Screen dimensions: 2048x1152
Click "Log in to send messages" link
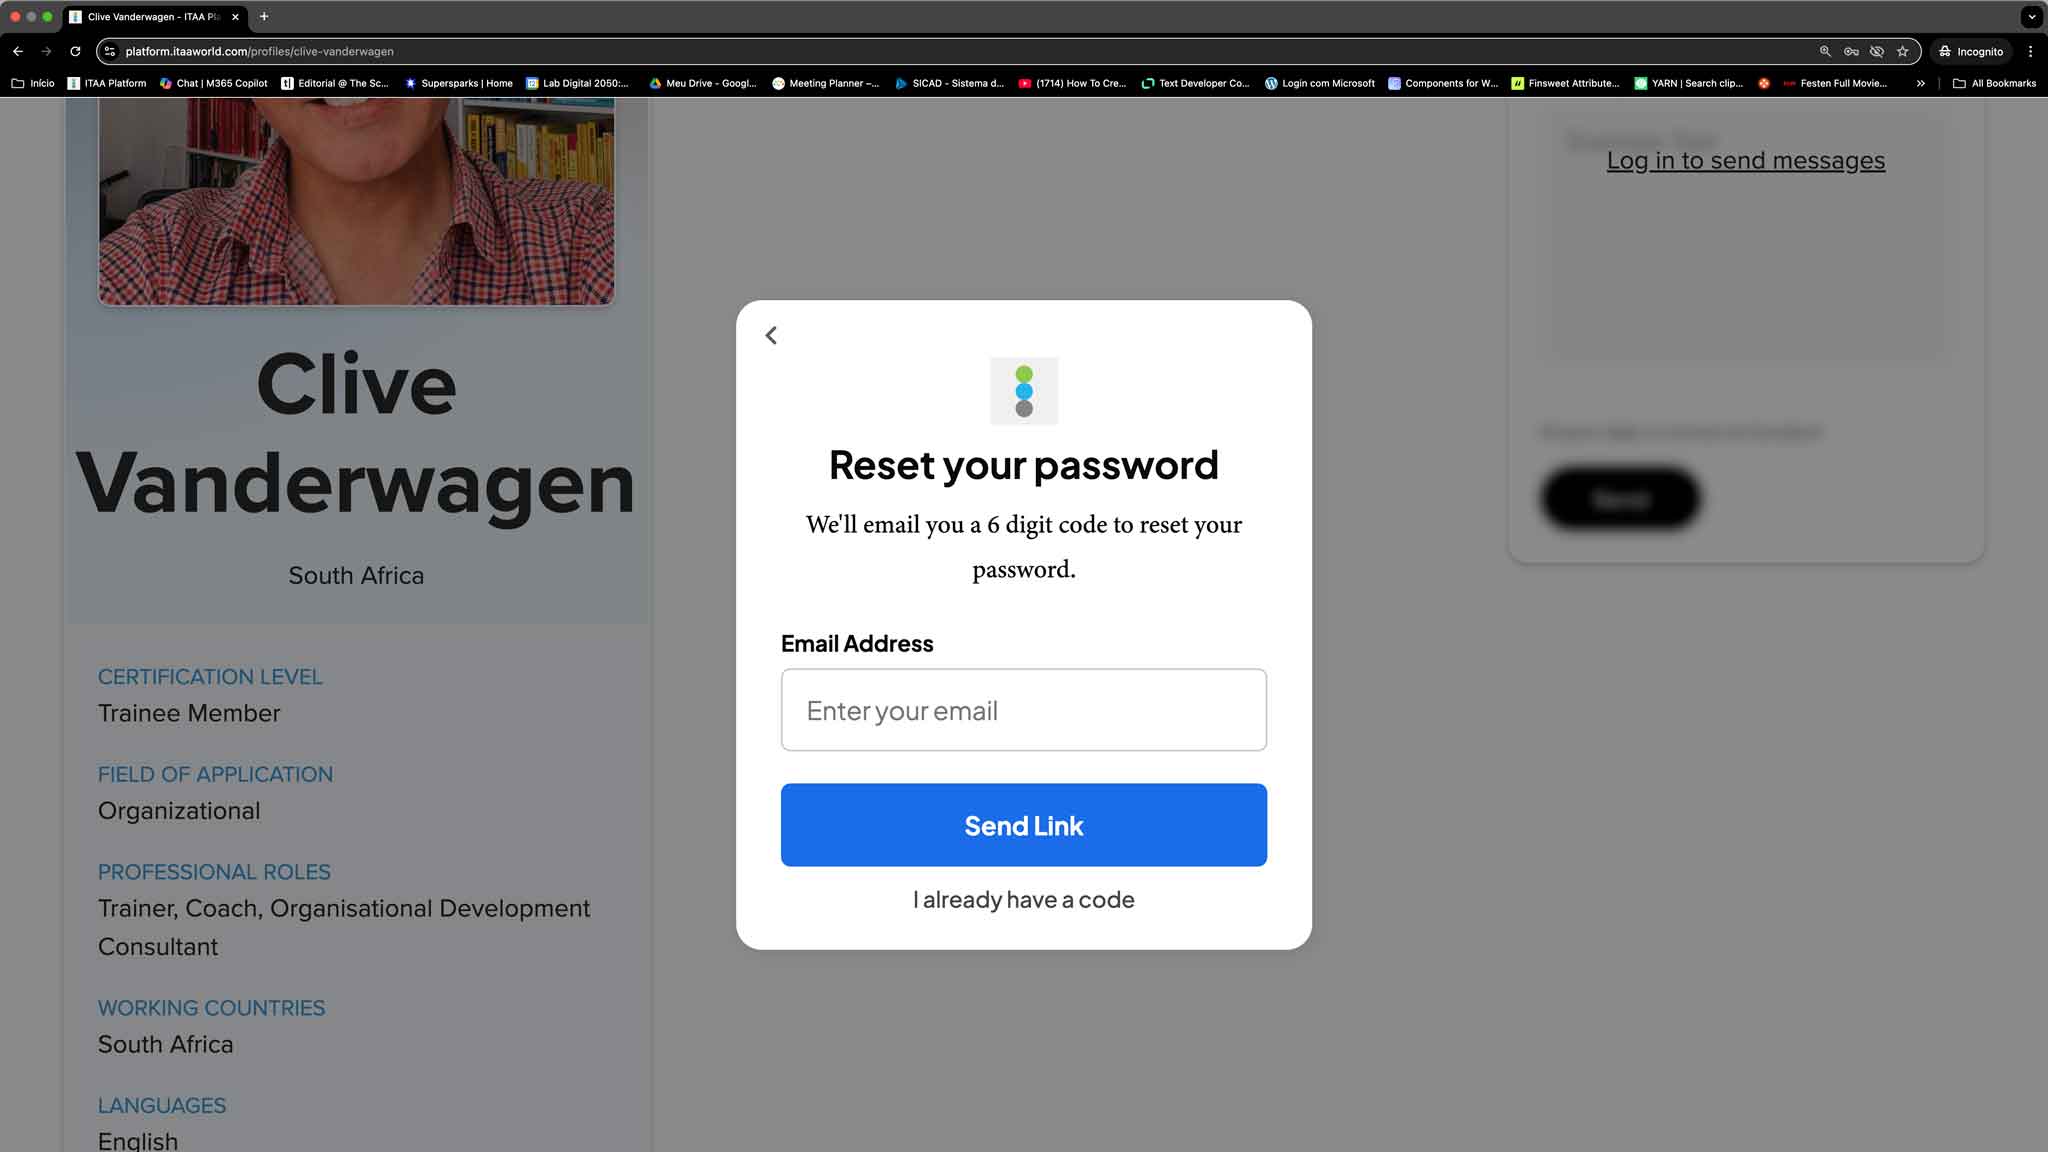click(1746, 161)
